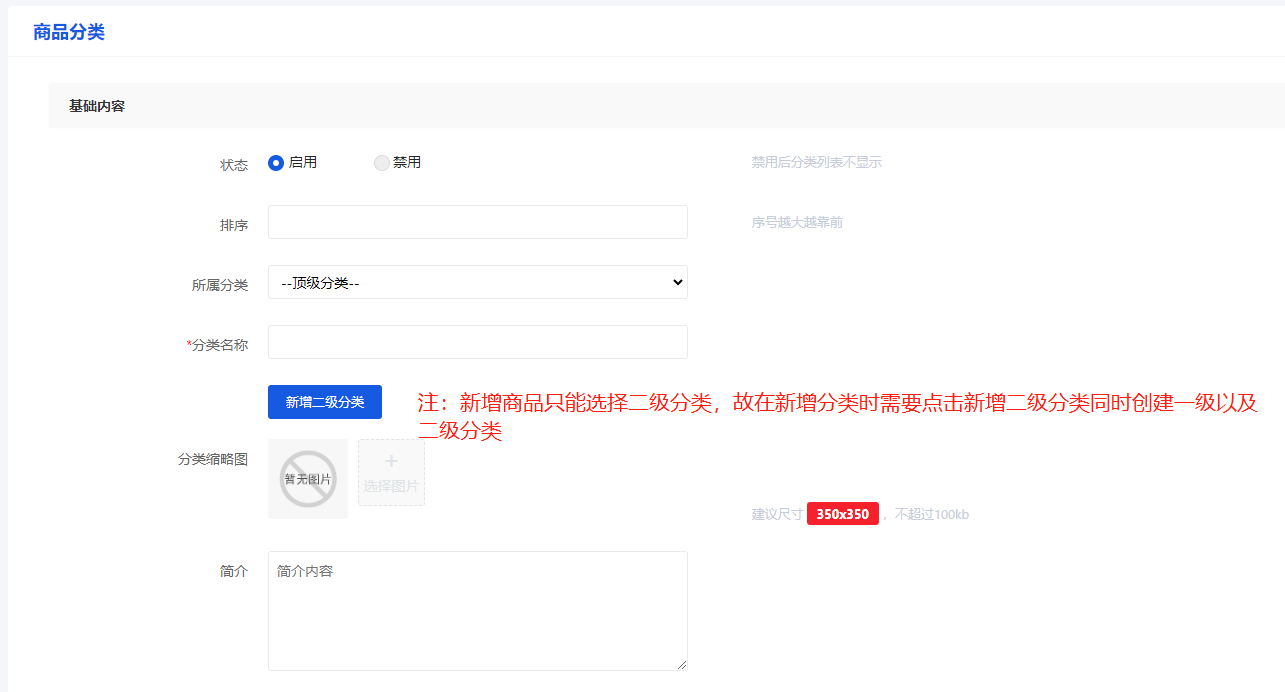
Task: Click inside the 简介内容 textarea
Action: [477, 610]
